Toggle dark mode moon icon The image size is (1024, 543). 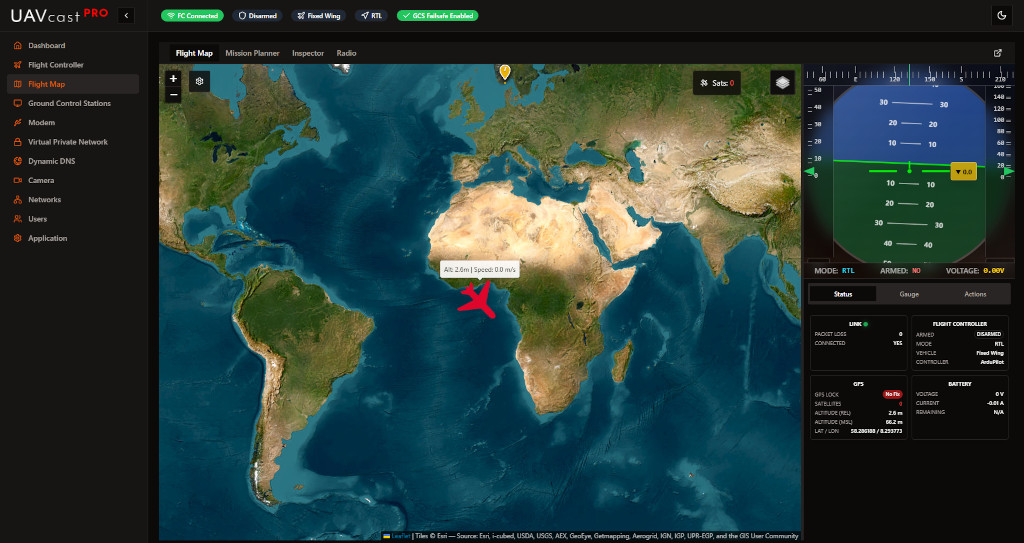pos(1001,15)
